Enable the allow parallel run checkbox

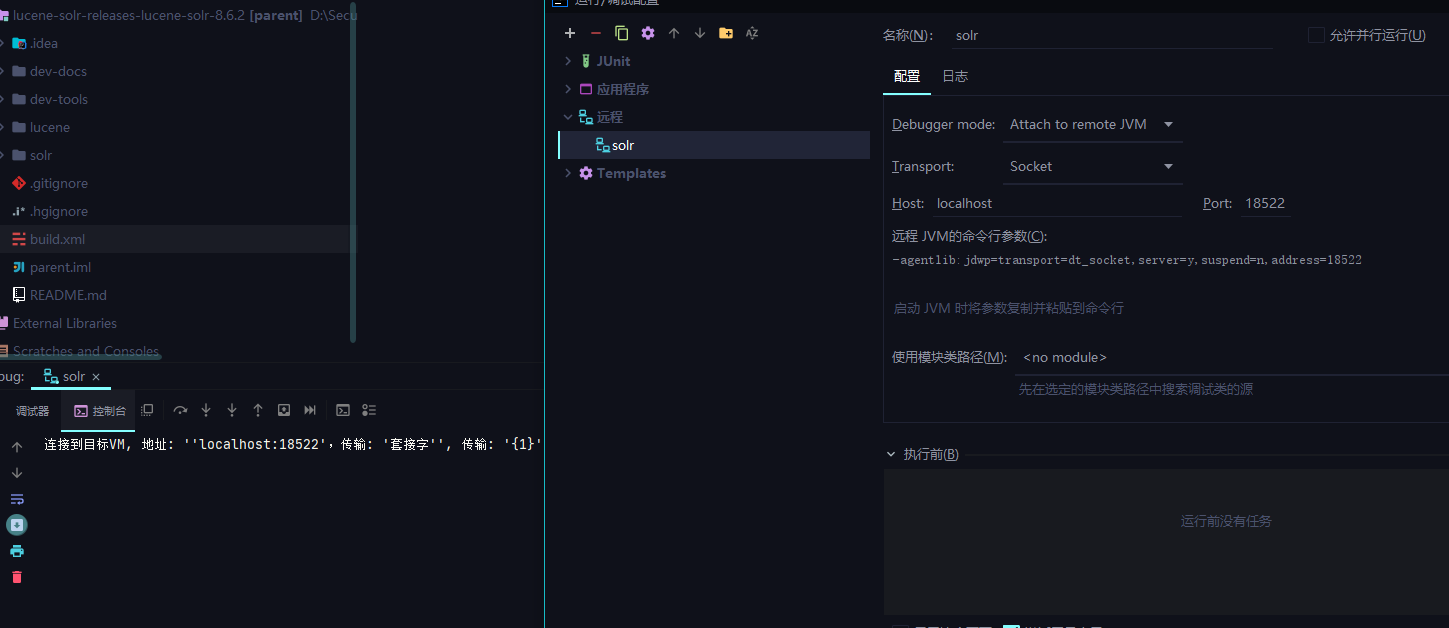[1316, 35]
